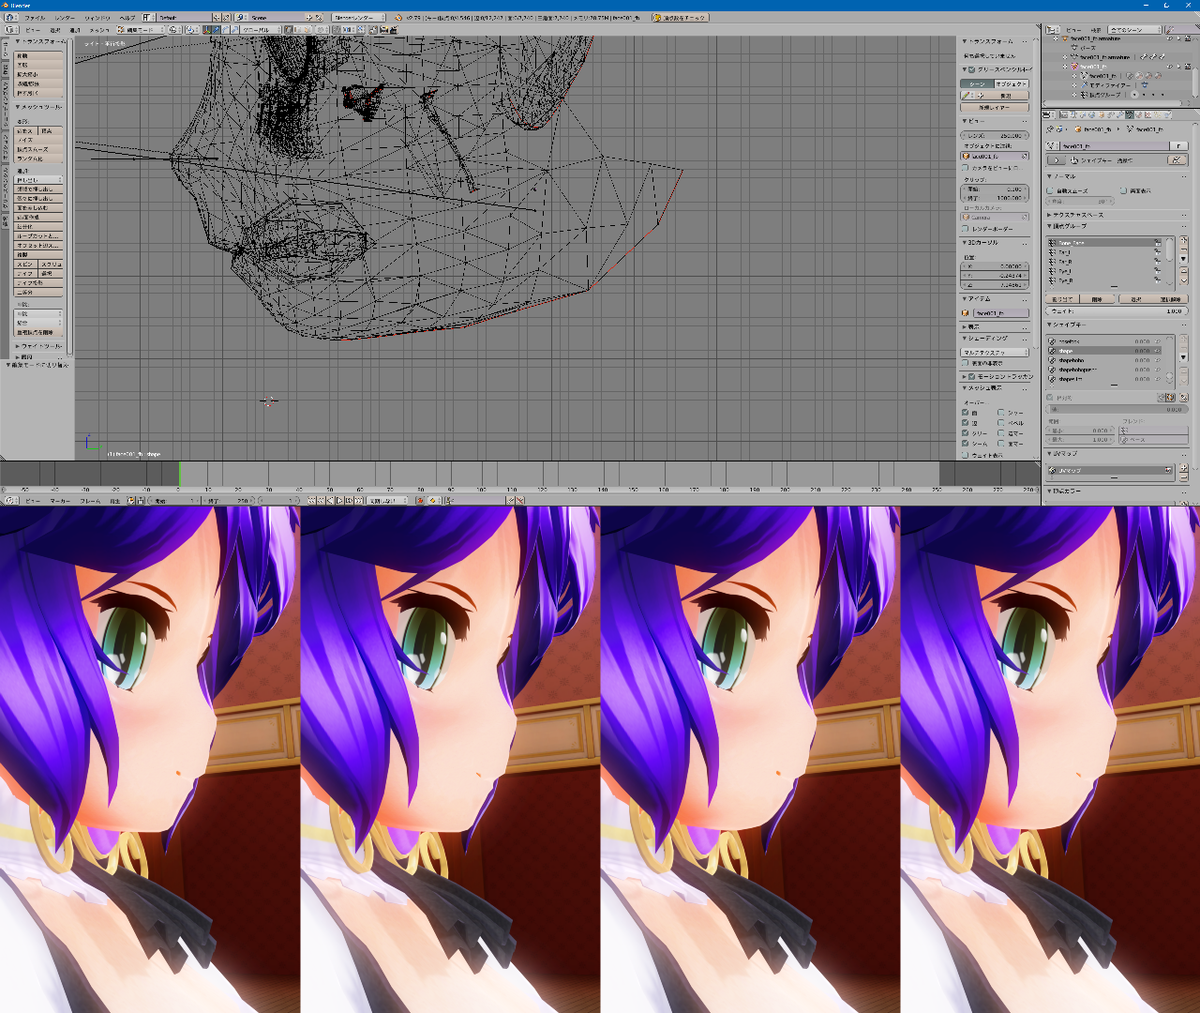The image size is (1200, 1013).
Task: Click the Info editor type icon
Action: (x=10, y=17)
